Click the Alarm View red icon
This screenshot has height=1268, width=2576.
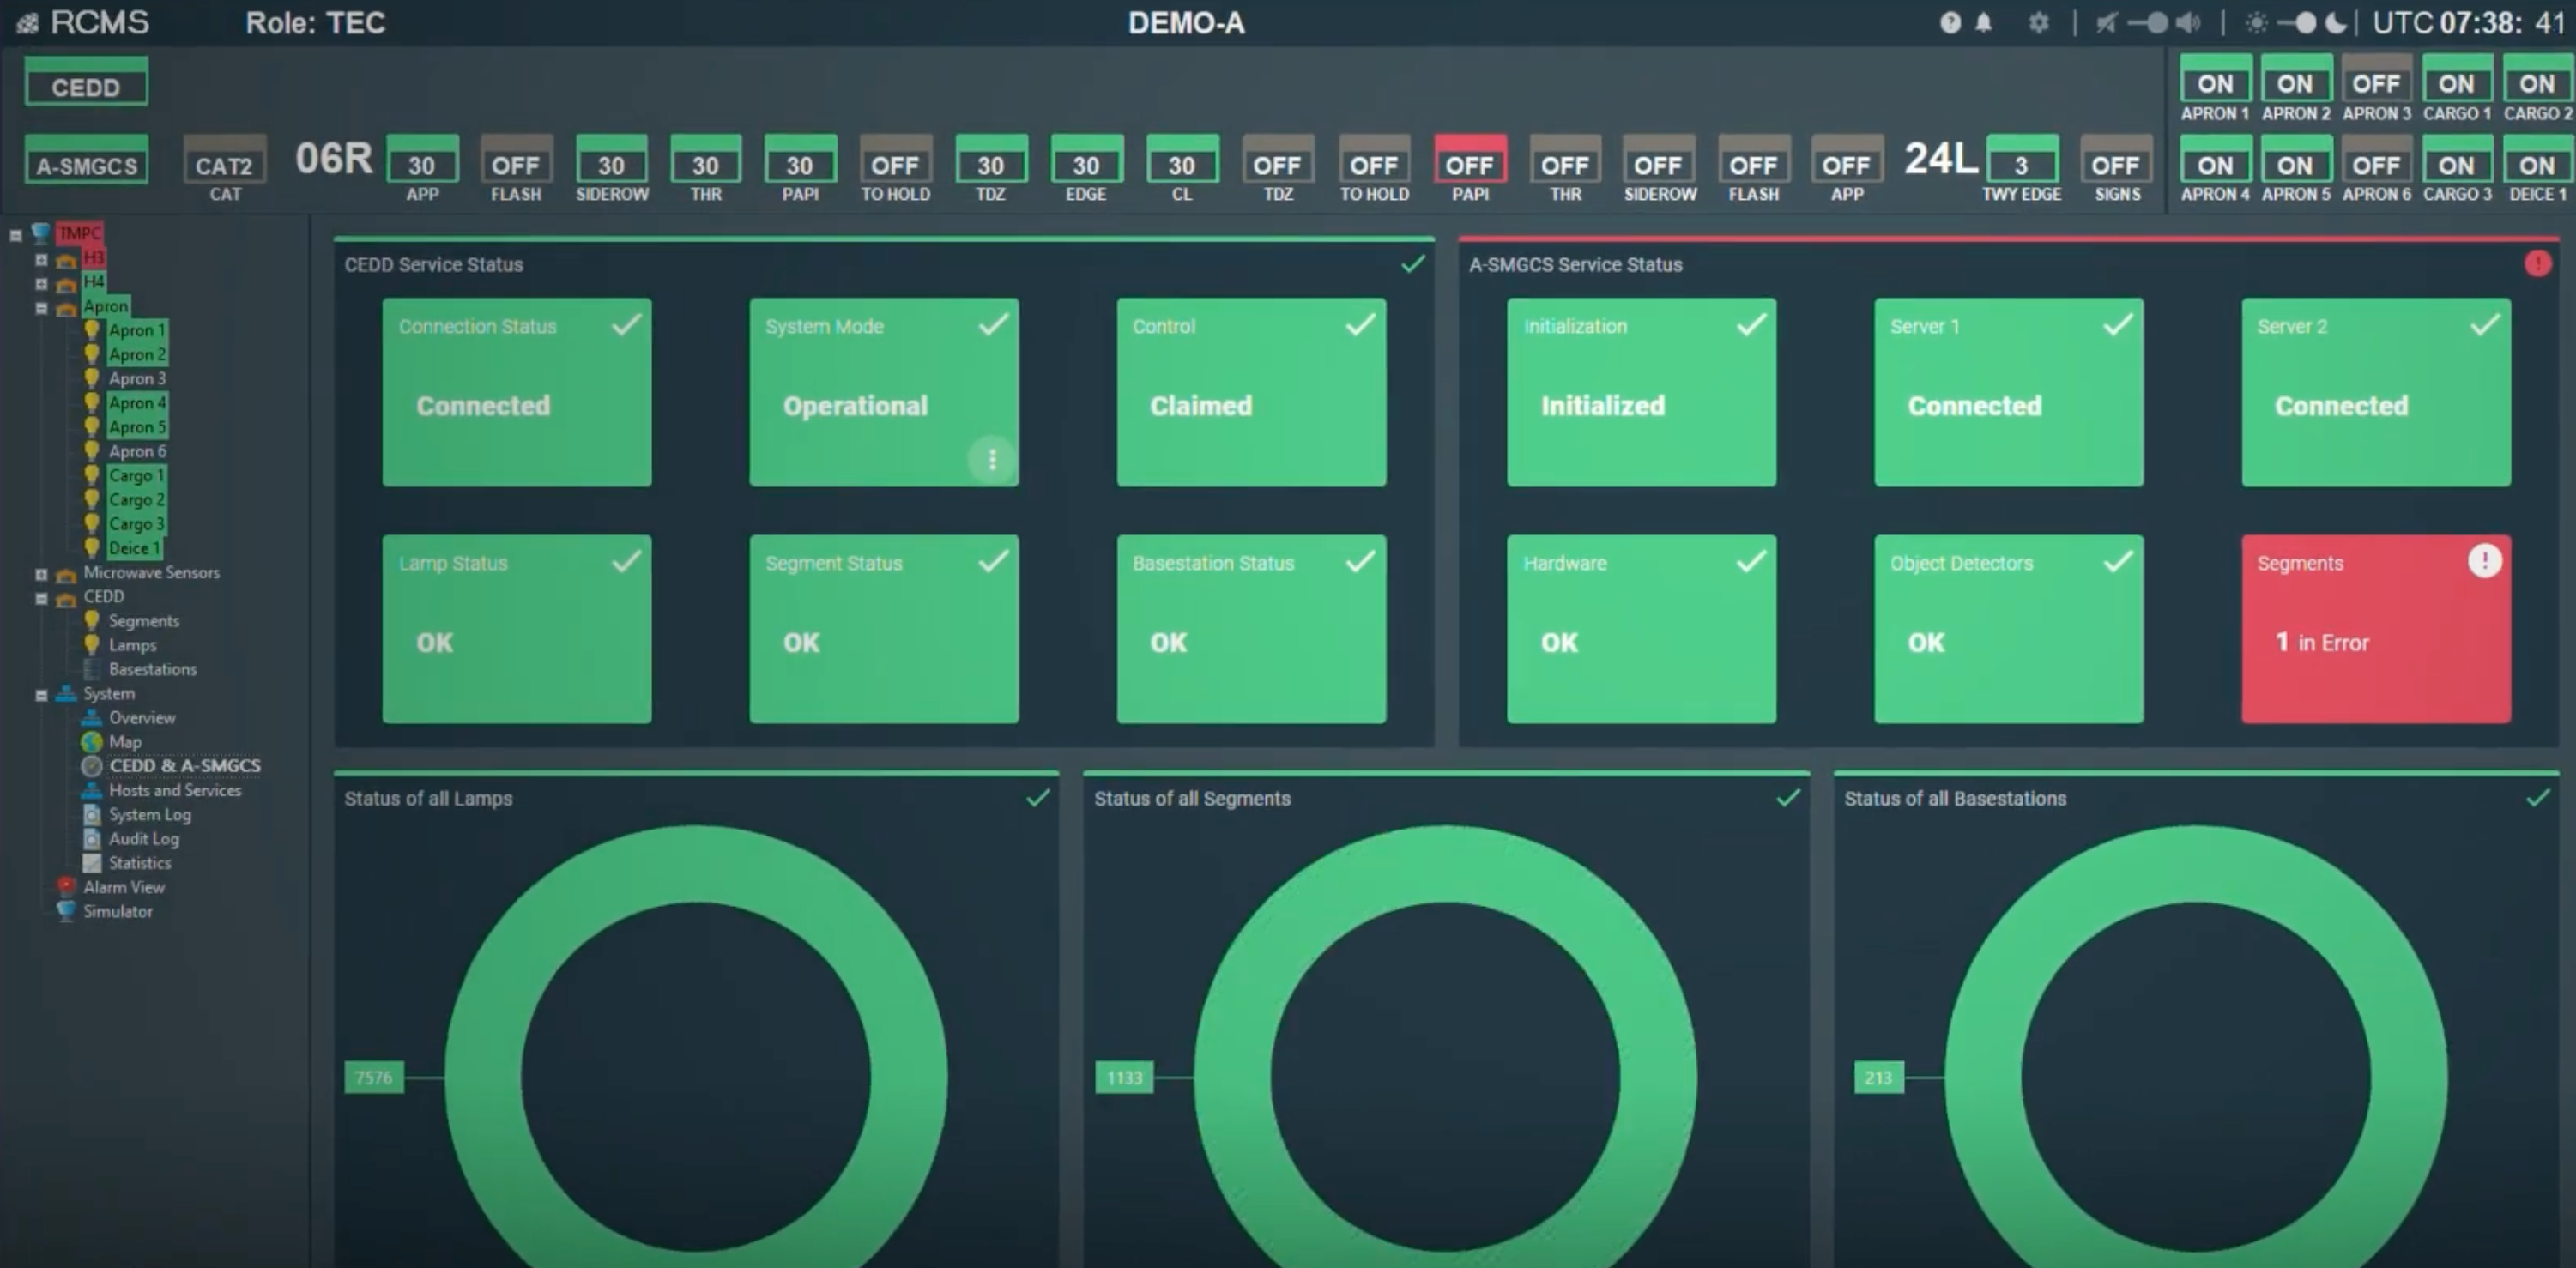click(66, 887)
